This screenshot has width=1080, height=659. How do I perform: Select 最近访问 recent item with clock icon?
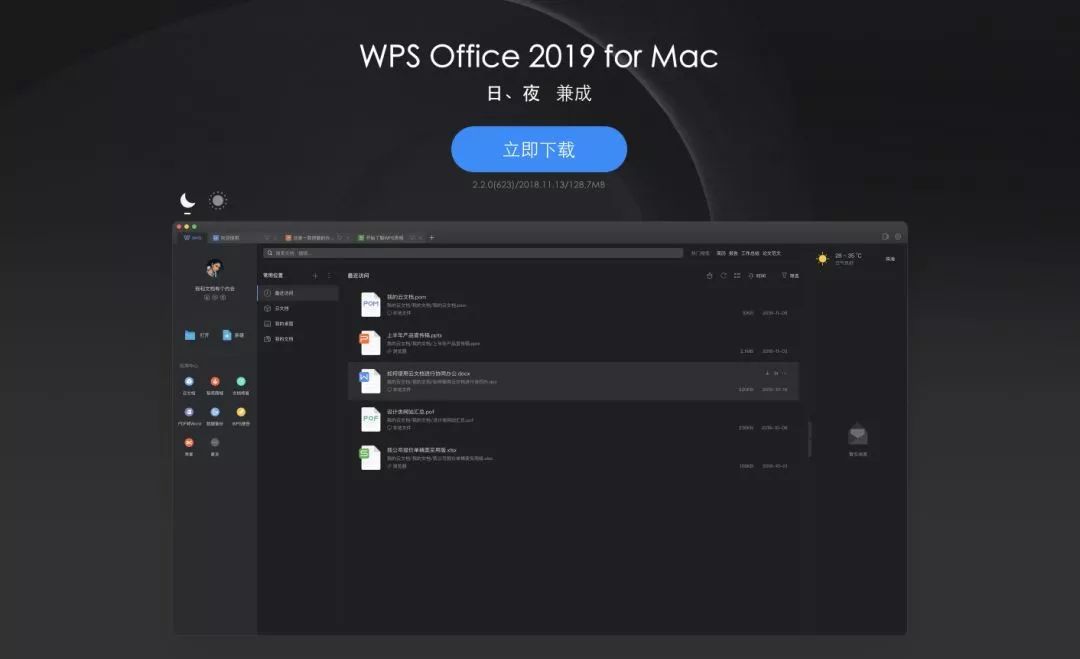298,293
